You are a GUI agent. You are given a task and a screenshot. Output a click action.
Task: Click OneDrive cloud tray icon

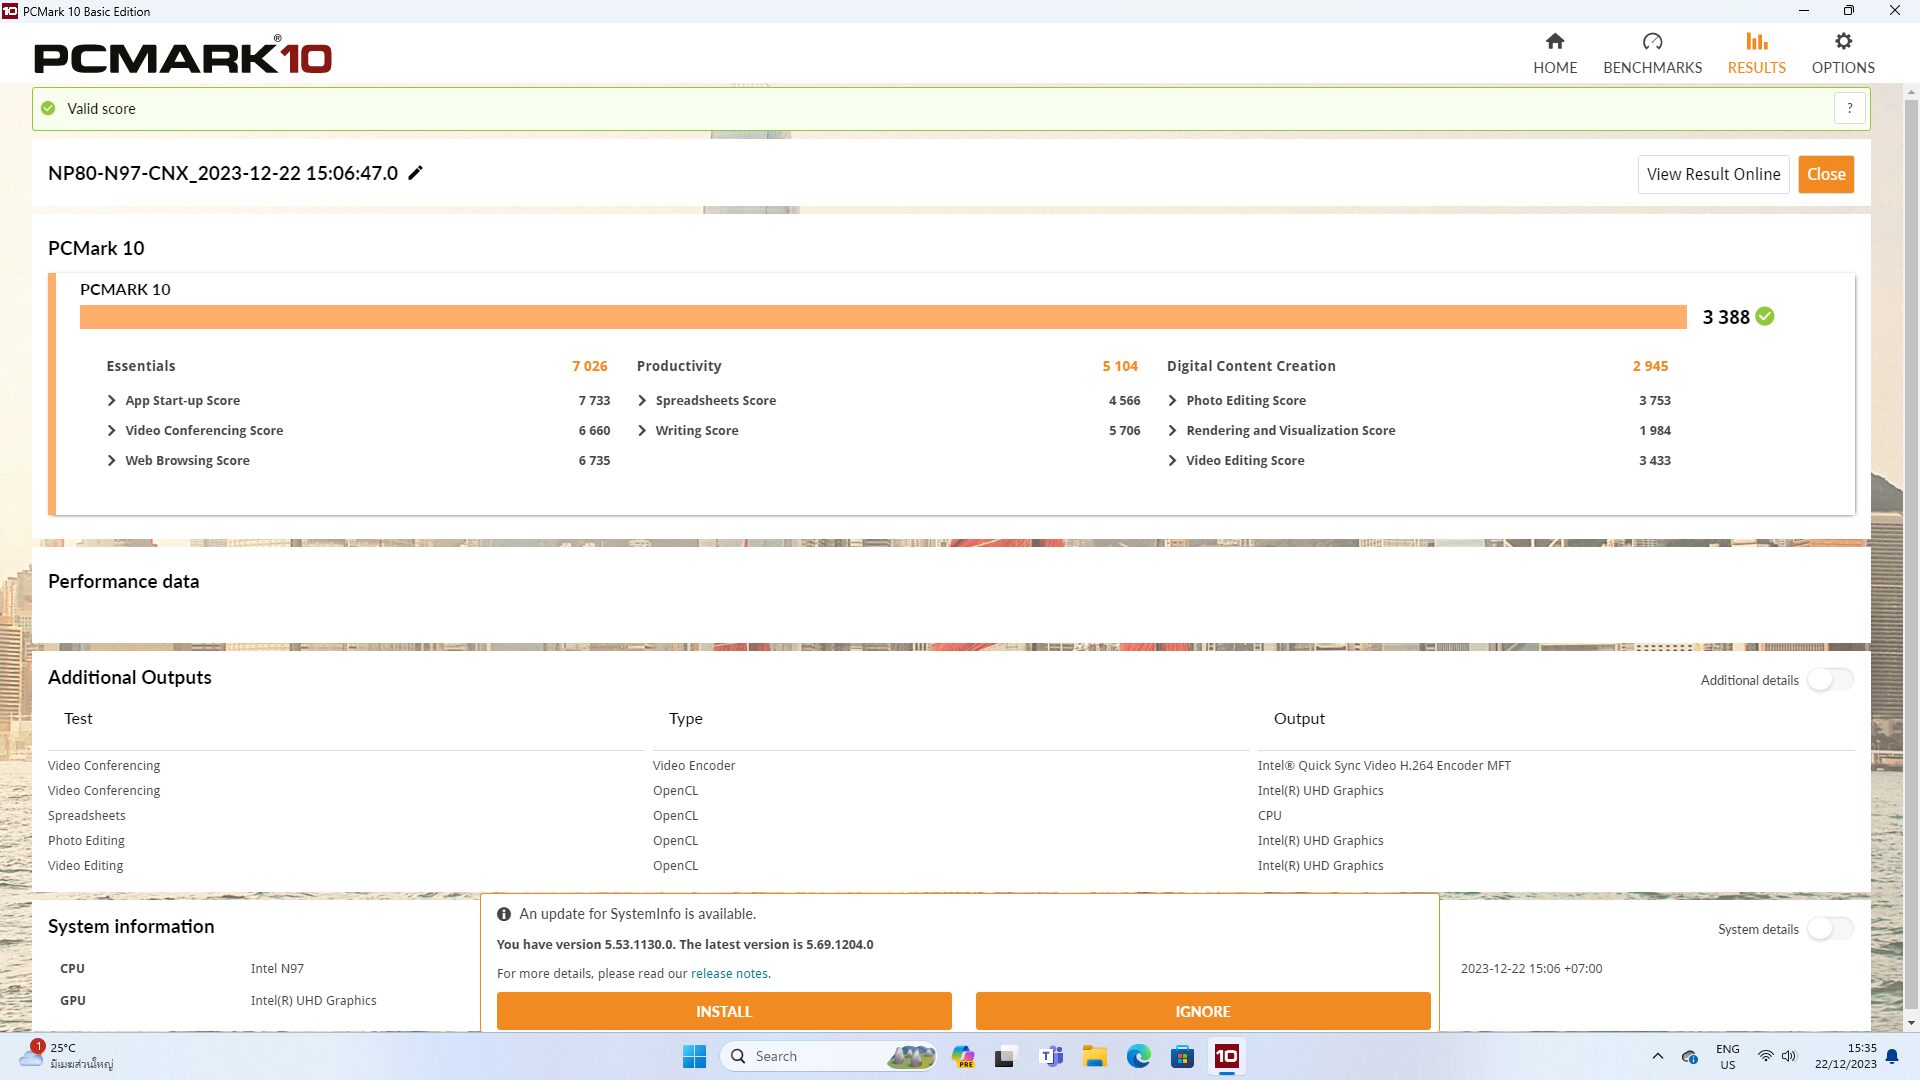[x=1690, y=1056]
